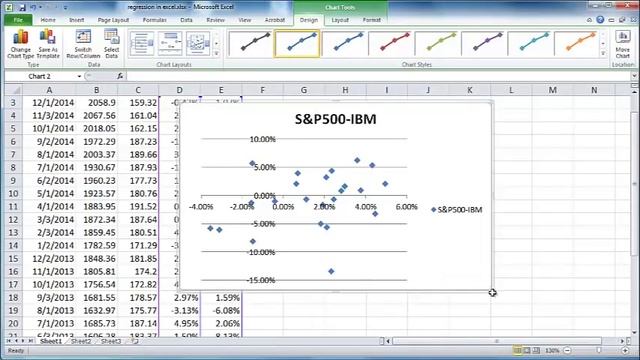Apply orange chart style
The height and width of the screenshot is (360, 640).
pyautogui.click(x=576, y=43)
